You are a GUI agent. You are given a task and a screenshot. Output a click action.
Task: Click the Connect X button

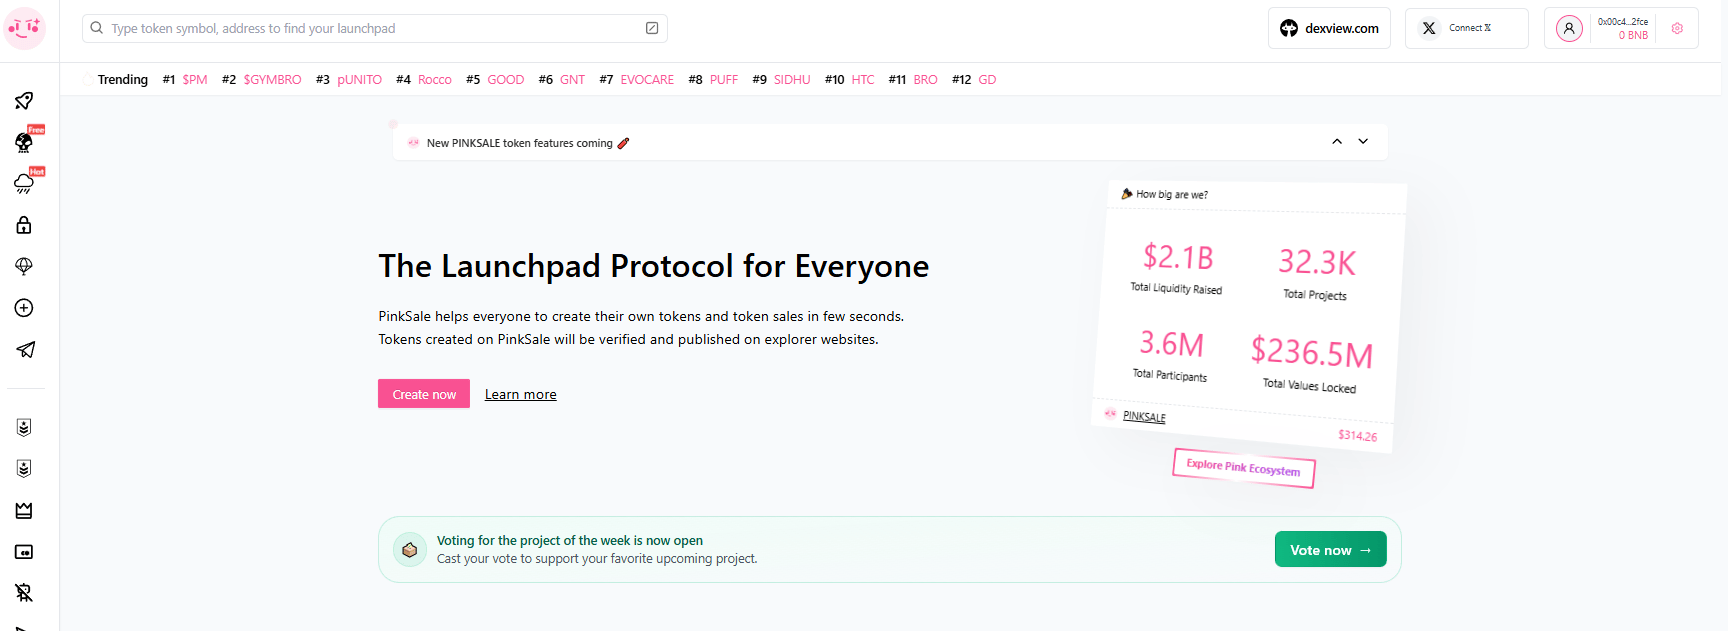tap(1466, 28)
